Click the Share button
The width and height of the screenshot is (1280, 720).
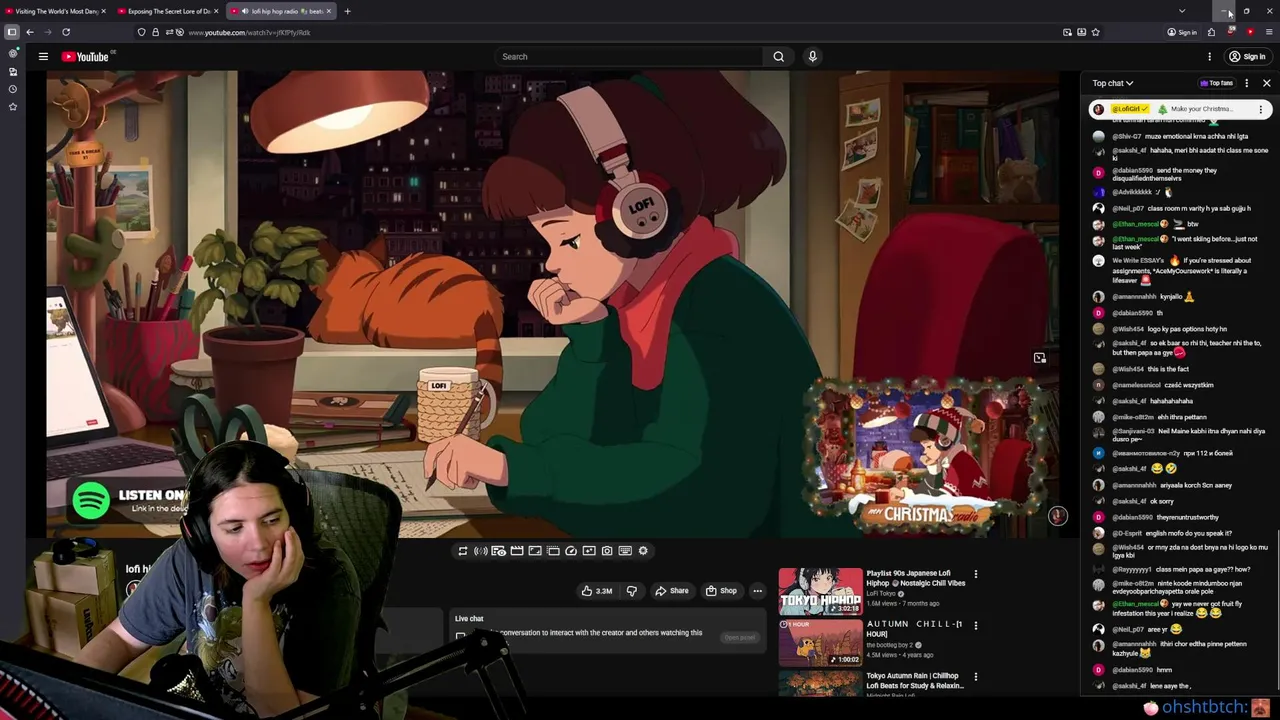(672, 591)
